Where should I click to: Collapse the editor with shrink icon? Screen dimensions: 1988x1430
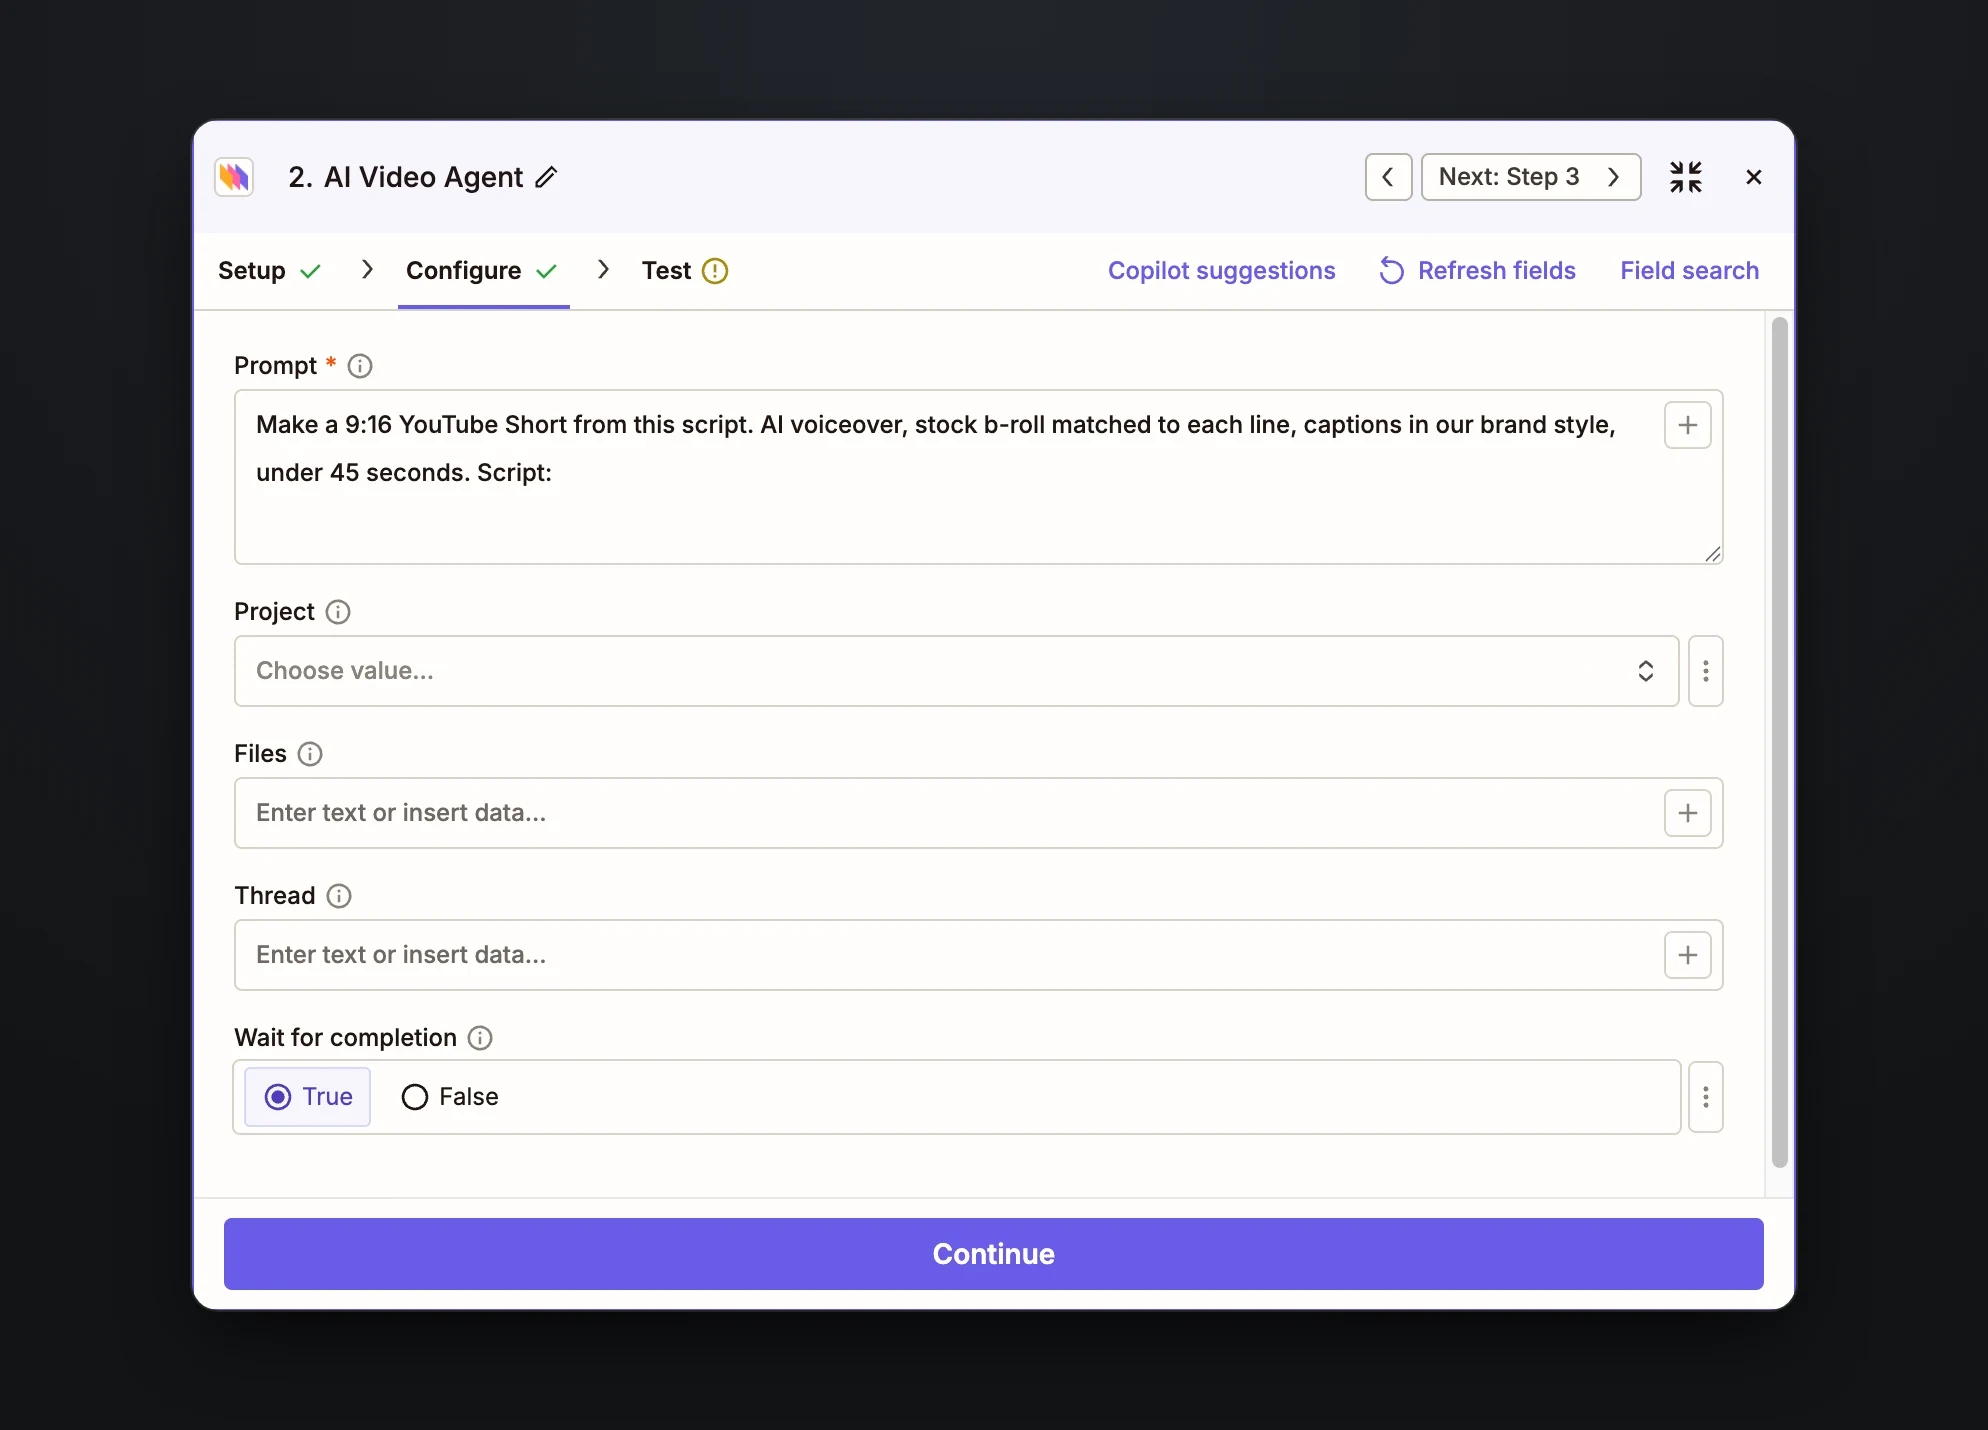[1686, 177]
